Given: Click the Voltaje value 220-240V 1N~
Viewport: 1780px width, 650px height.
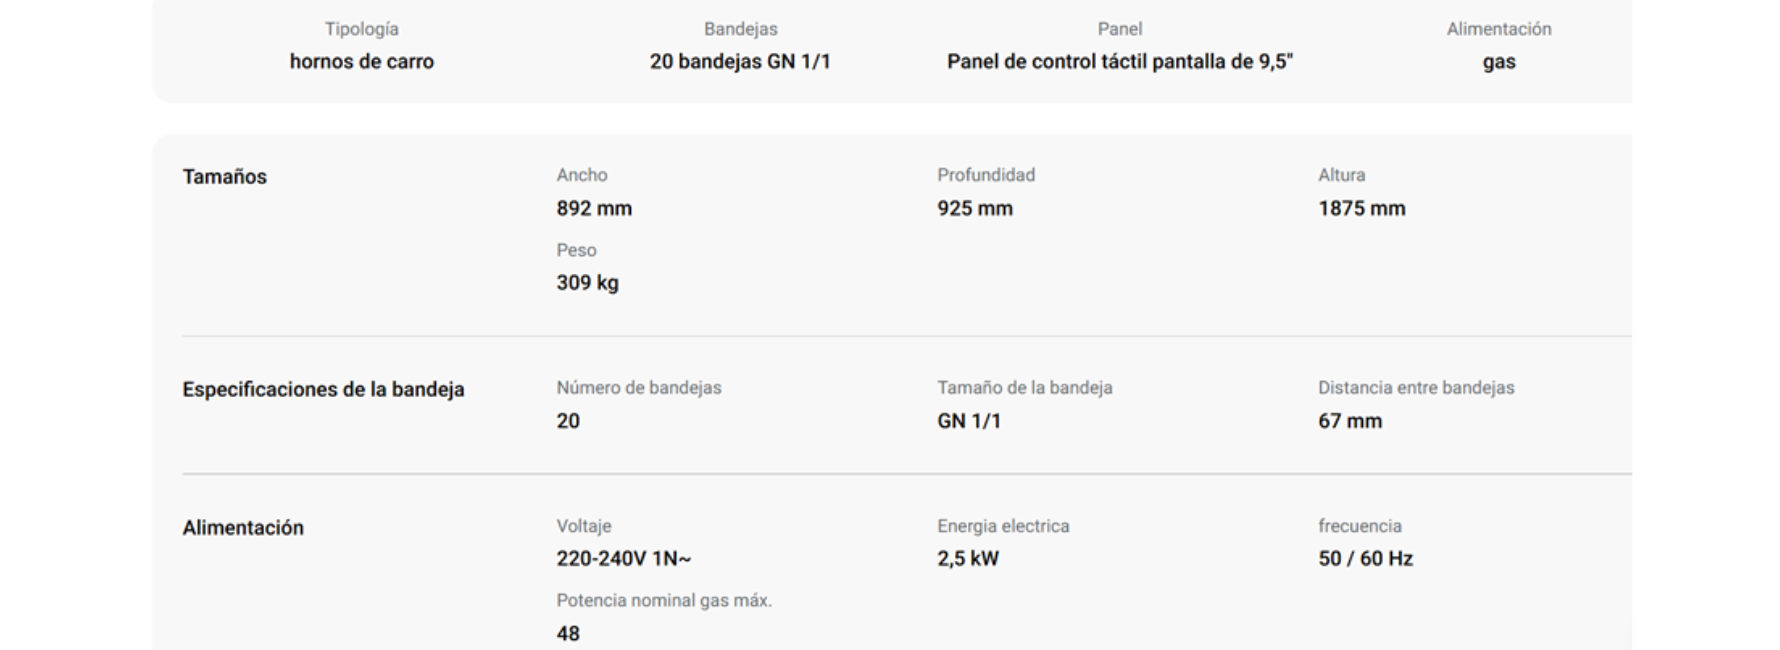Looking at the screenshot, I should pyautogui.click(x=624, y=558).
